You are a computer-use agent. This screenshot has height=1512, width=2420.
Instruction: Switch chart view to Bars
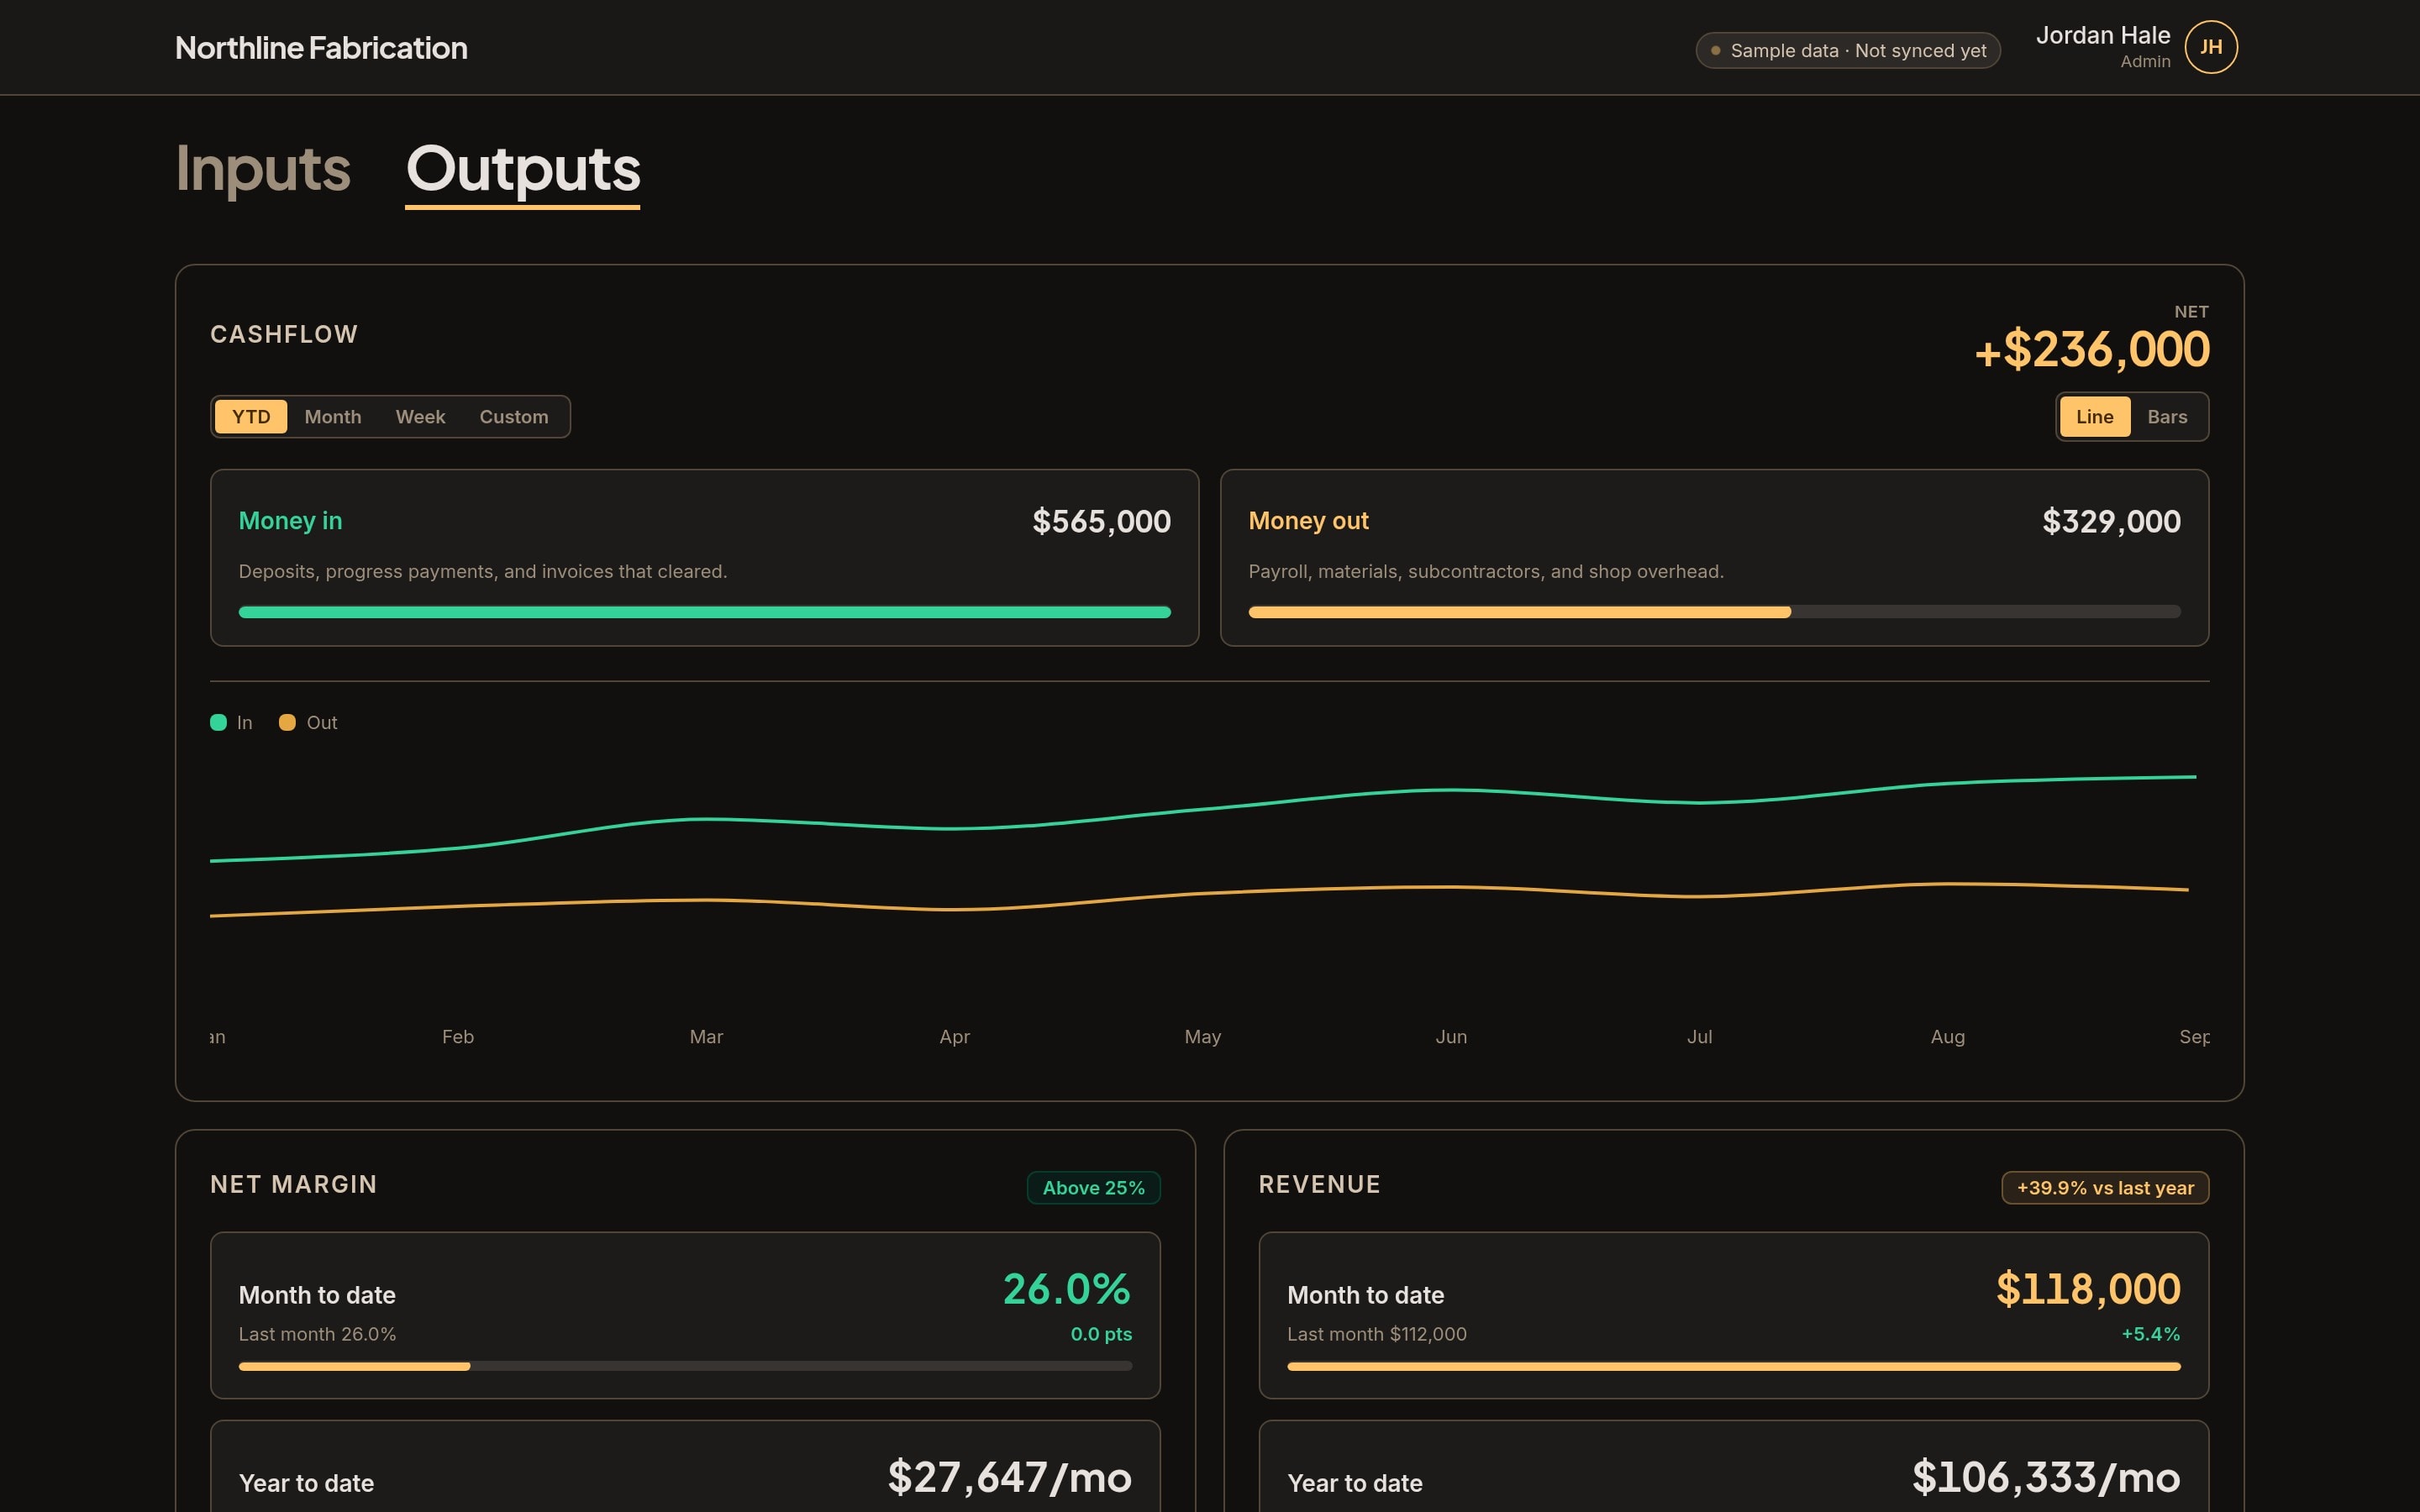coord(2167,416)
